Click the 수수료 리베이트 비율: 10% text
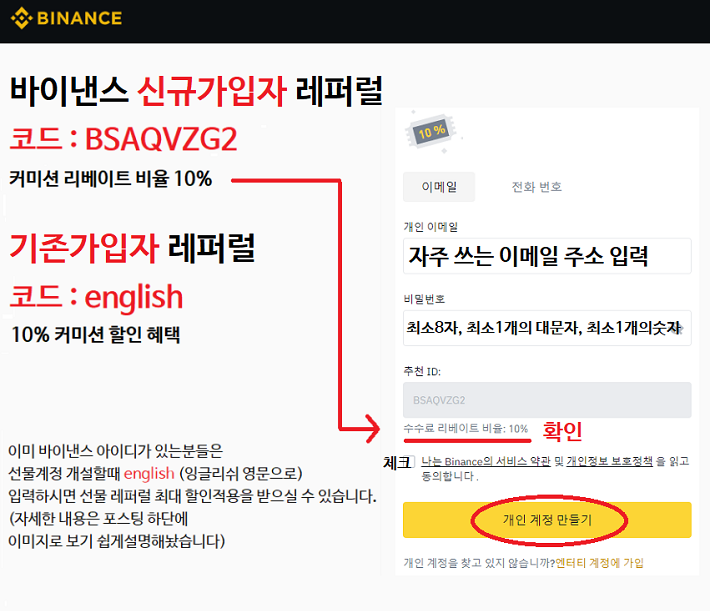 tap(465, 428)
